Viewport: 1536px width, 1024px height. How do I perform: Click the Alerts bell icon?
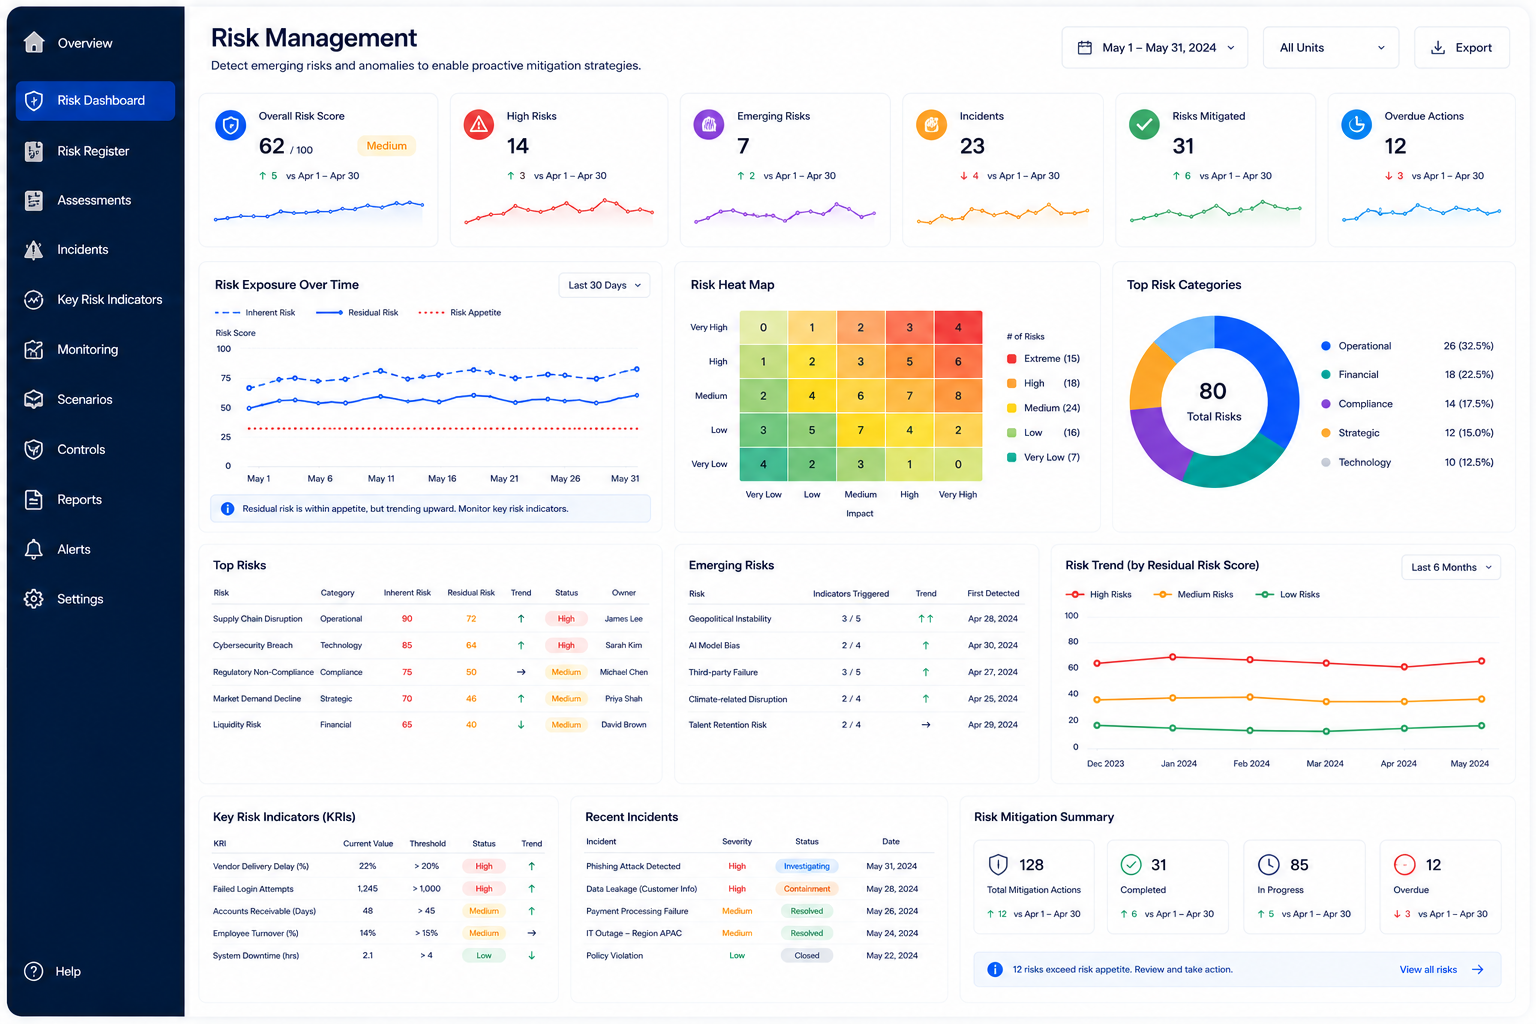[34, 549]
